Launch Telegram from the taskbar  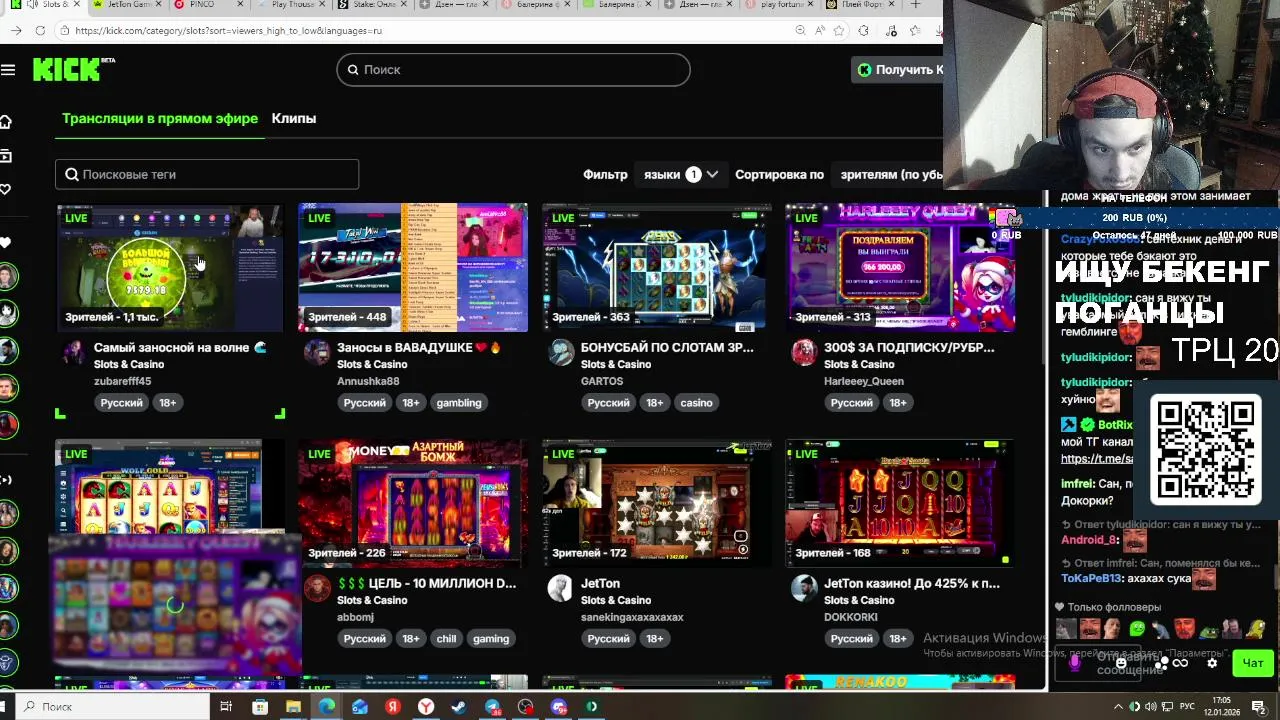493,707
